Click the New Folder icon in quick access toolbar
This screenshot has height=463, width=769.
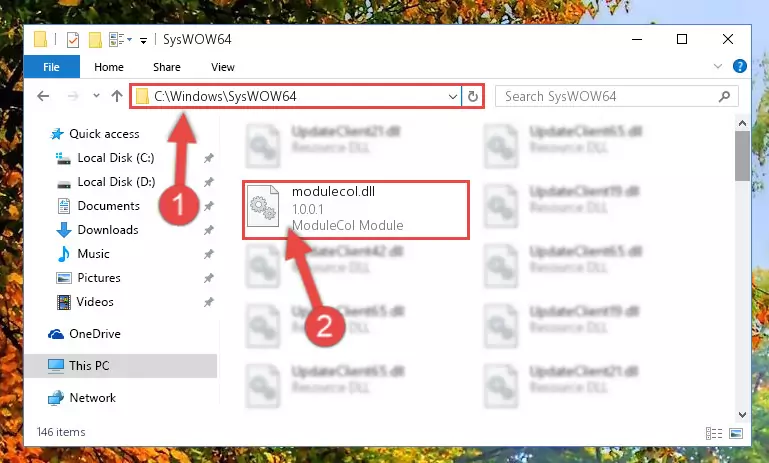click(95, 40)
